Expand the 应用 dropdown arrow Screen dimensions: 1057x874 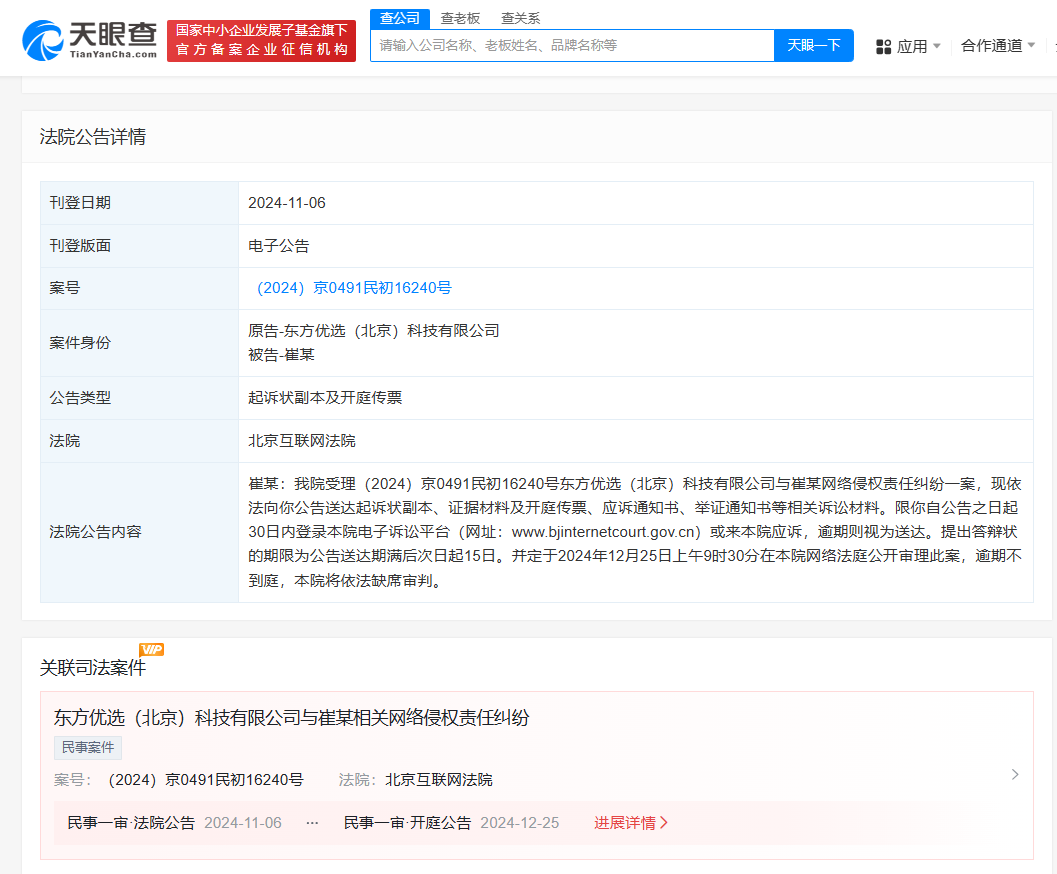tap(937, 46)
